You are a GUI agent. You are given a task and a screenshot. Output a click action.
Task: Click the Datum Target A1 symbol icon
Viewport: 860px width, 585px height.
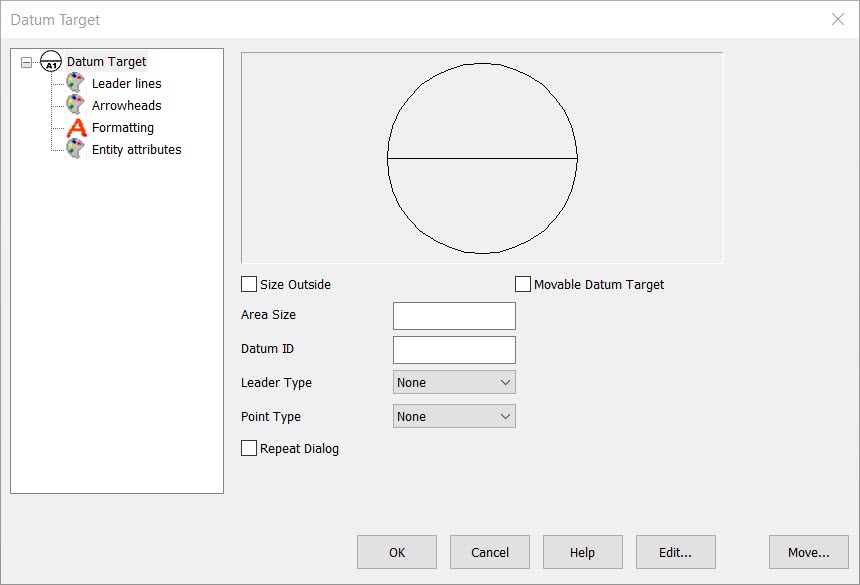(x=48, y=61)
